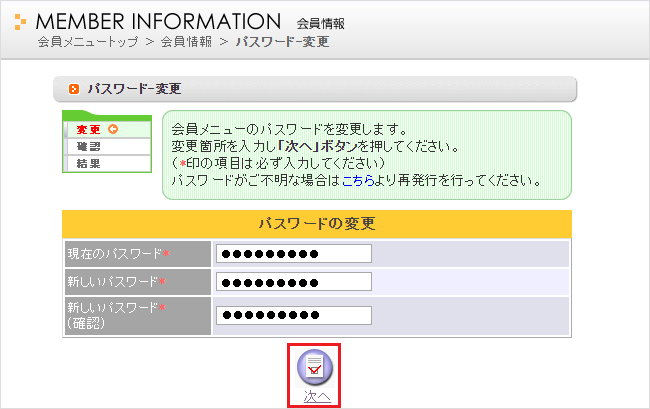Focus the 新しいパスワード (確認) input field
This screenshot has width=650, height=409.
pos(294,316)
